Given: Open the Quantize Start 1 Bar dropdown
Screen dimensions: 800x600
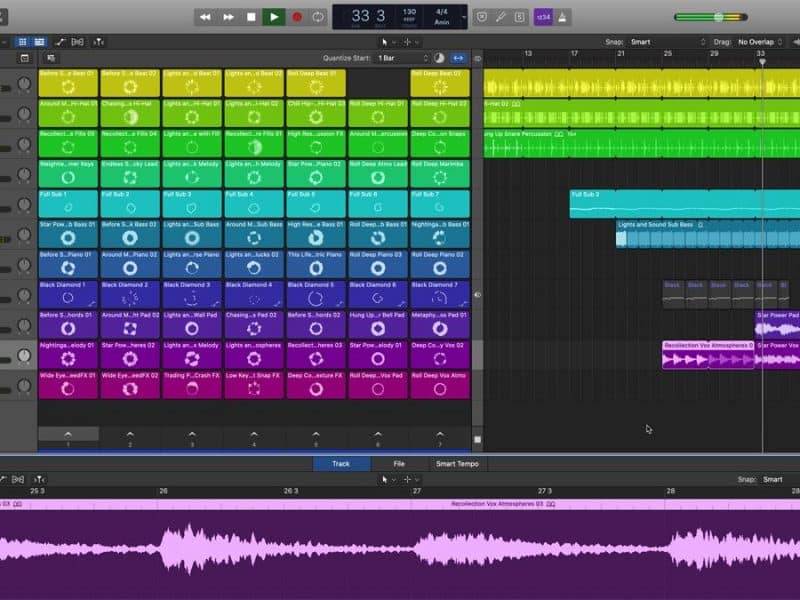Looking at the screenshot, I should (403, 58).
